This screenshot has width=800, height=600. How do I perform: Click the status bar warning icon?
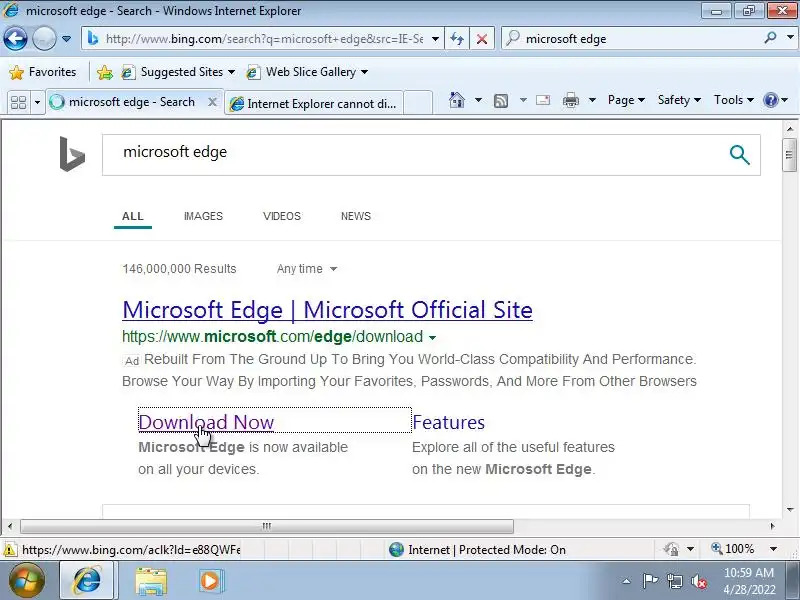(9, 550)
